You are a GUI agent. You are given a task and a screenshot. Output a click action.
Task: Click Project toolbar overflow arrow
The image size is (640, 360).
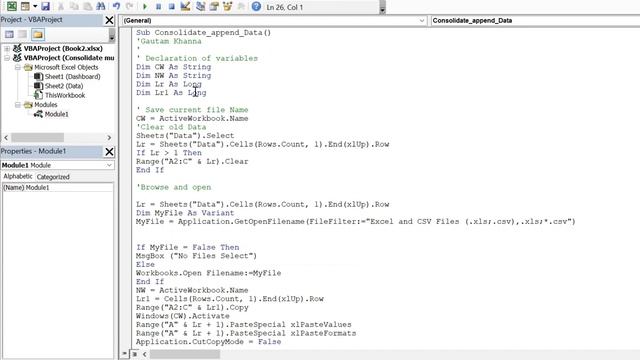click(x=112, y=37)
